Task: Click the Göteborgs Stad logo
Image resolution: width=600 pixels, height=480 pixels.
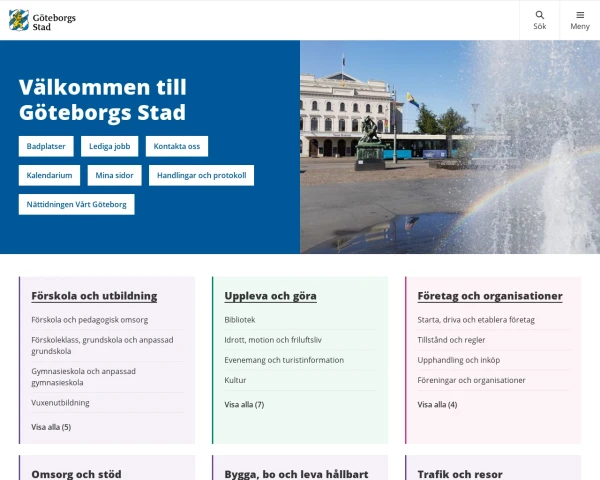Action: point(42,20)
